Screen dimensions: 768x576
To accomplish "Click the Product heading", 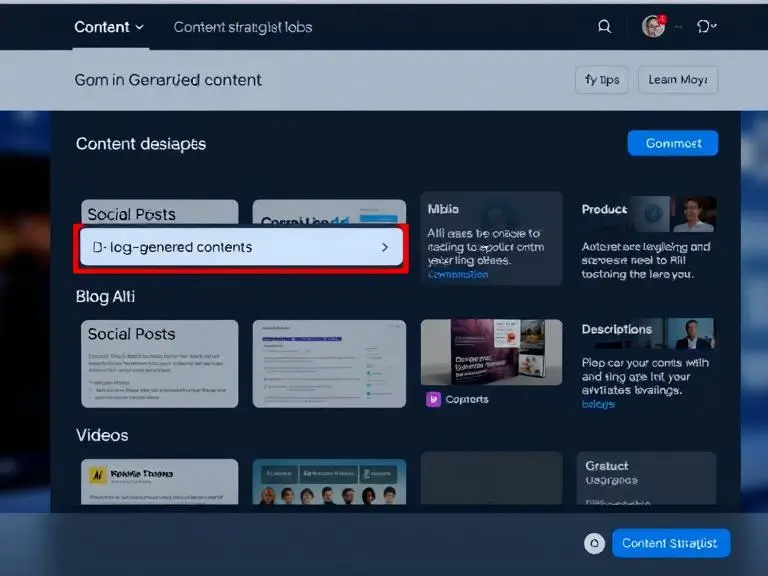I will pos(604,210).
